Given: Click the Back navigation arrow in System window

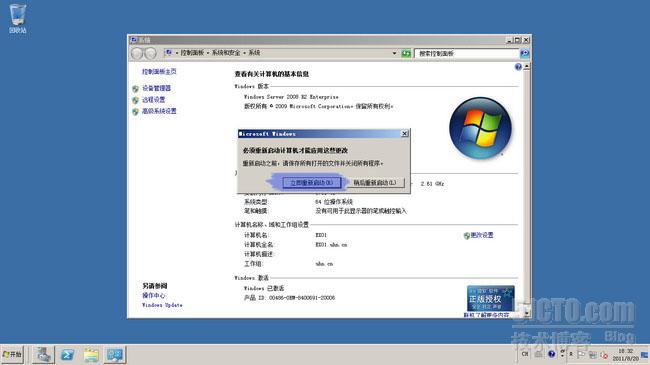Looking at the screenshot, I should click(x=137, y=53).
